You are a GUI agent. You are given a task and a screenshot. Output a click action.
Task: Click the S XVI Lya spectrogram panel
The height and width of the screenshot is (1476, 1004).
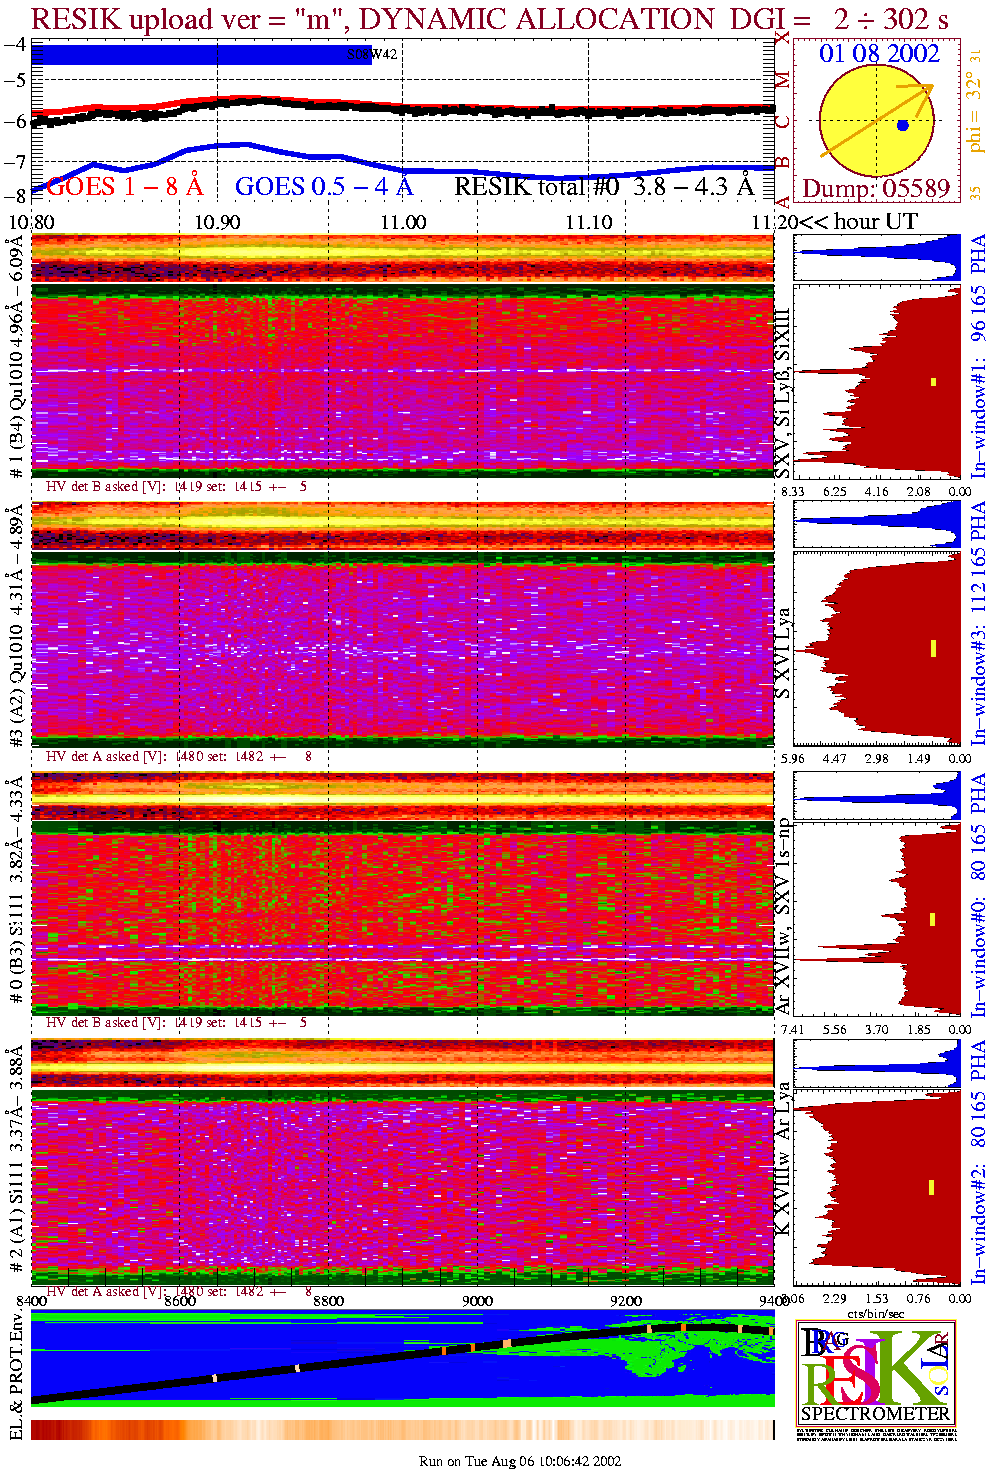[402, 648]
